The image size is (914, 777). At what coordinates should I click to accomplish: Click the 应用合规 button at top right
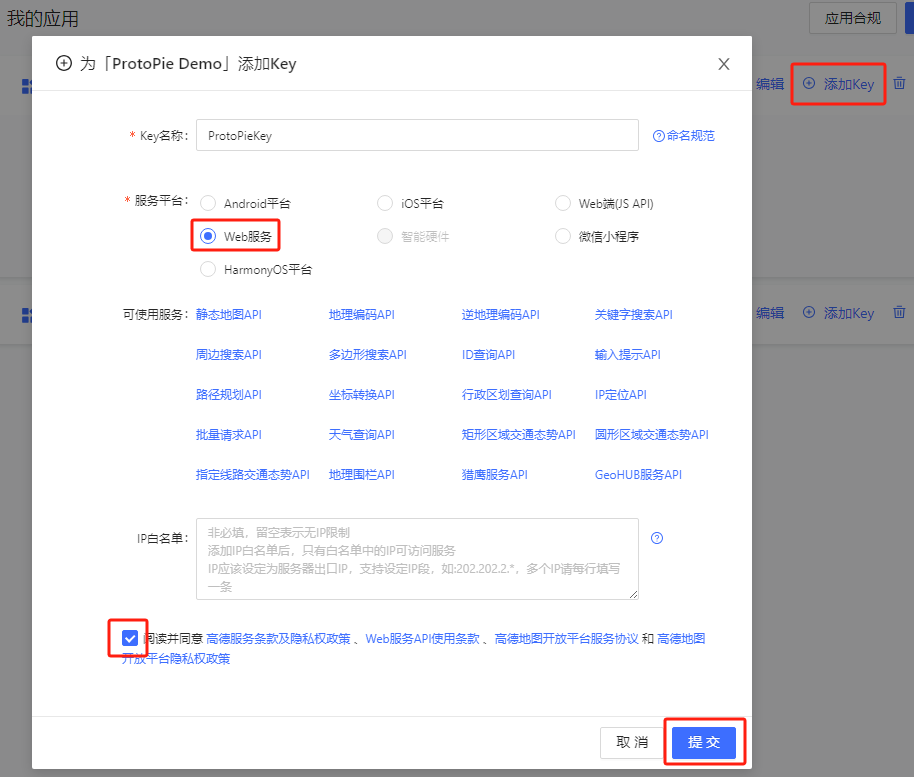tap(852, 18)
